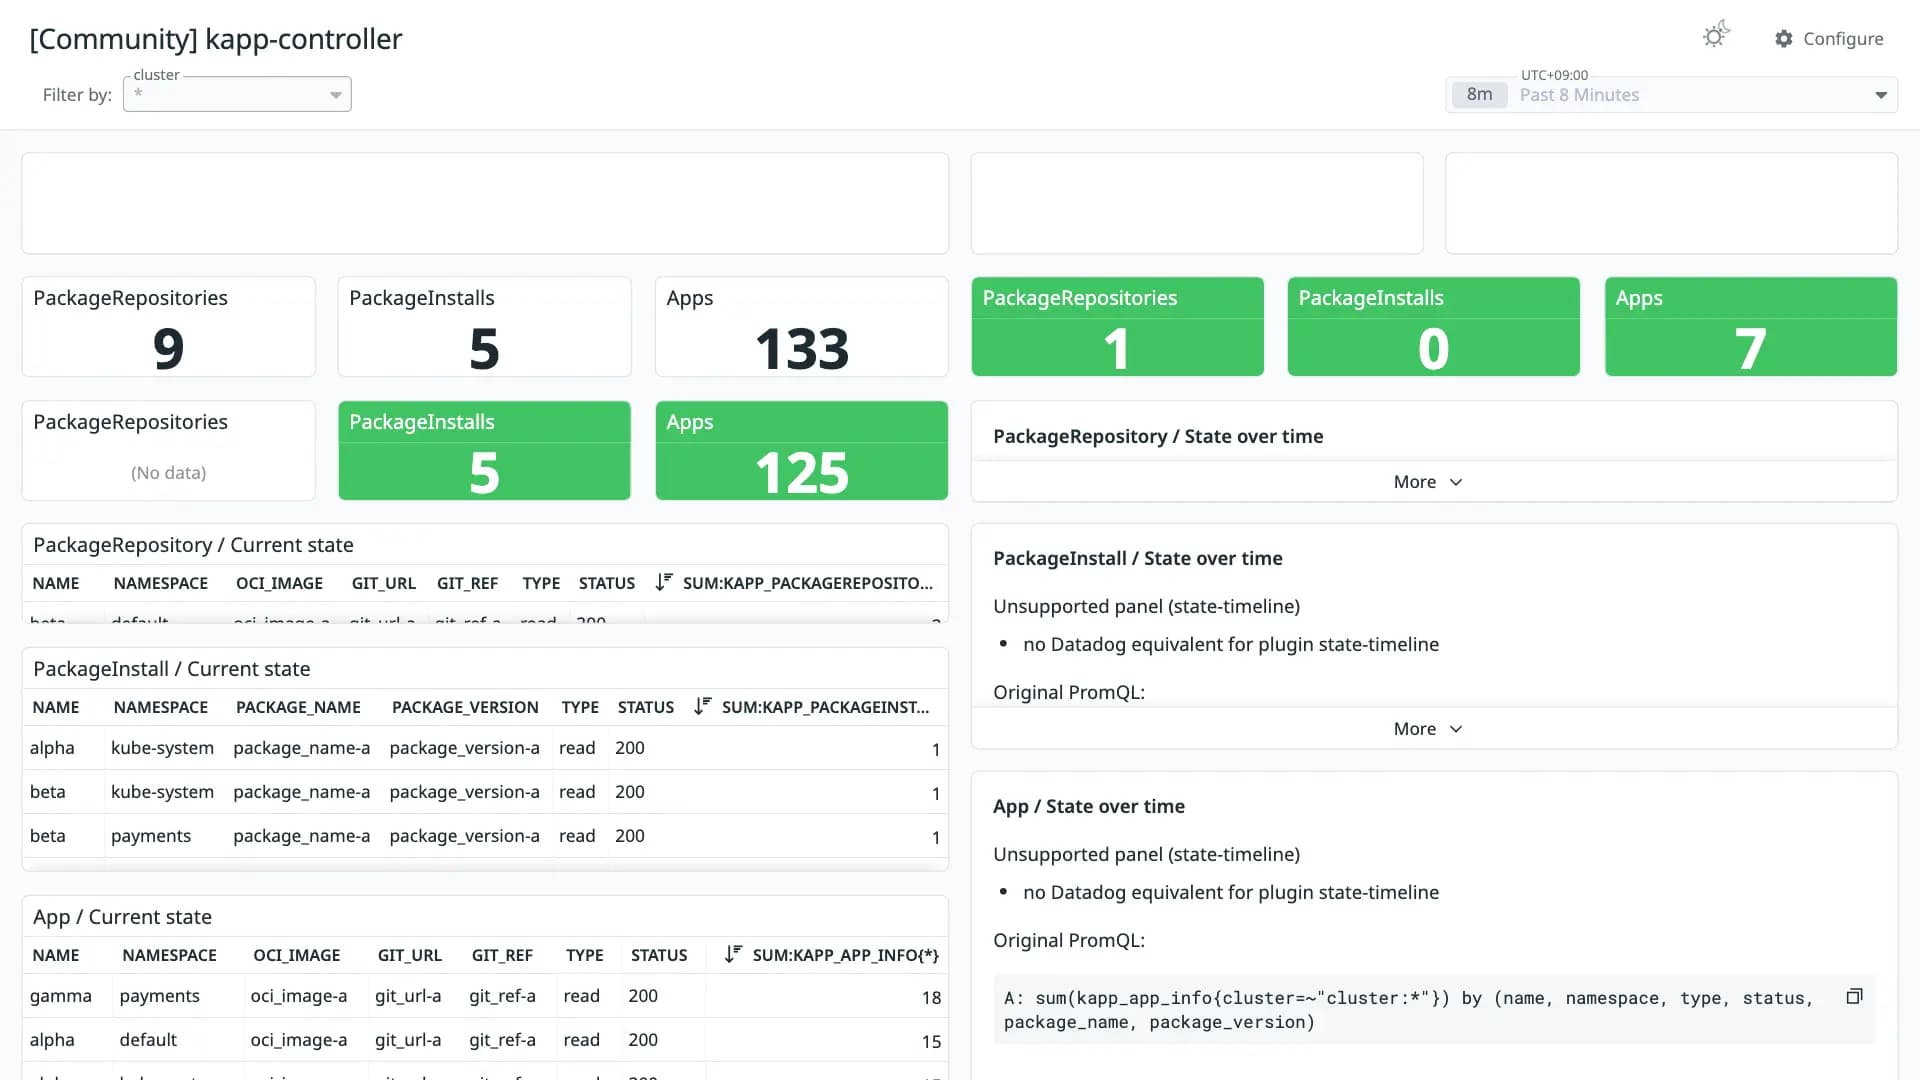Sort by SUM:KAPP_APP_INFO{*} column sort icon

733,954
